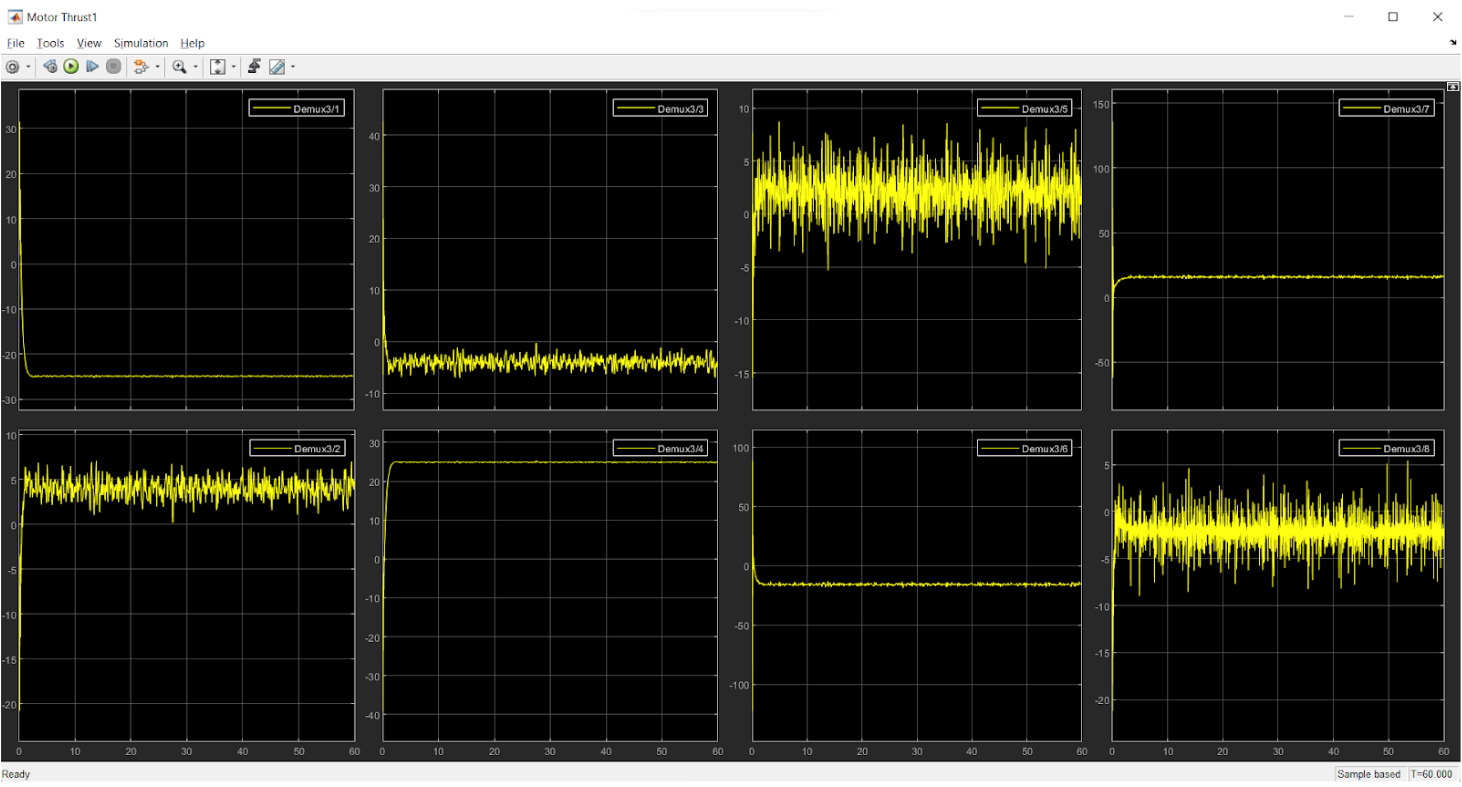Toggle the Demux3/1 legend entry
1462x787 pixels.
[298, 108]
